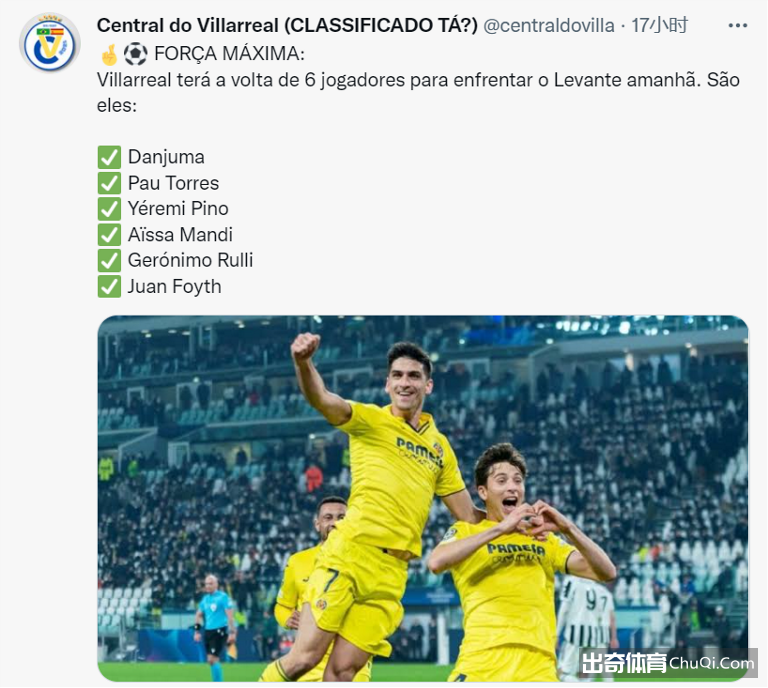Click green checkmark next to Pau Torres
Image resolution: width=768 pixels, height=688 pixels.
click(109, 183)
